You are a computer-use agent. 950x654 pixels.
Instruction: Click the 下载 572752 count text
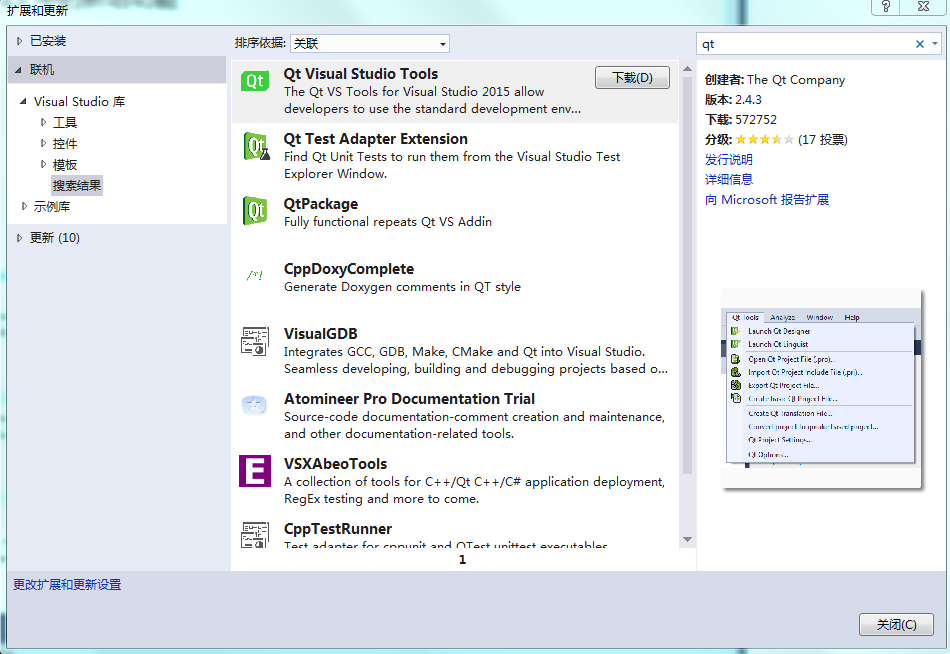point(740,119)
